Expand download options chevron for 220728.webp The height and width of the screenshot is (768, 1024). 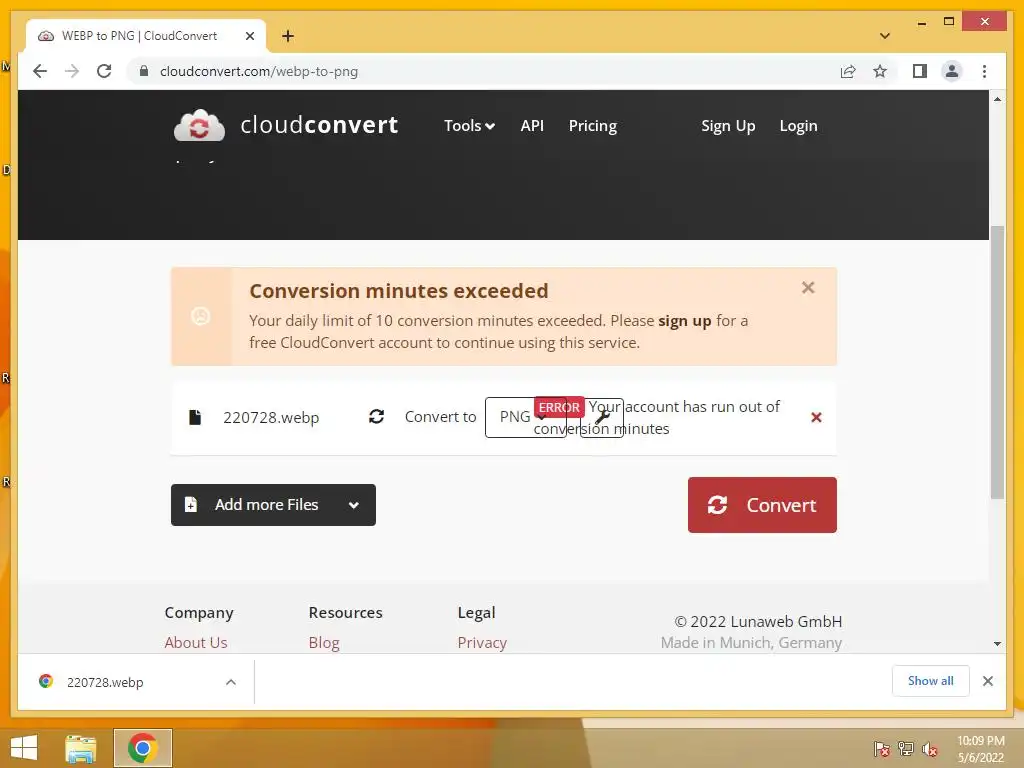(231, 682)
